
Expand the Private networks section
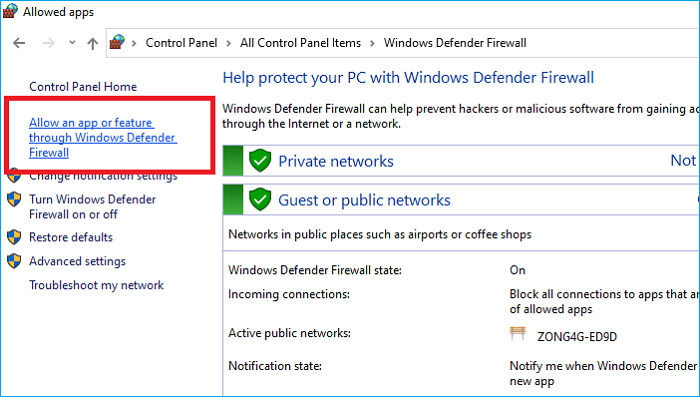point(461,161)
